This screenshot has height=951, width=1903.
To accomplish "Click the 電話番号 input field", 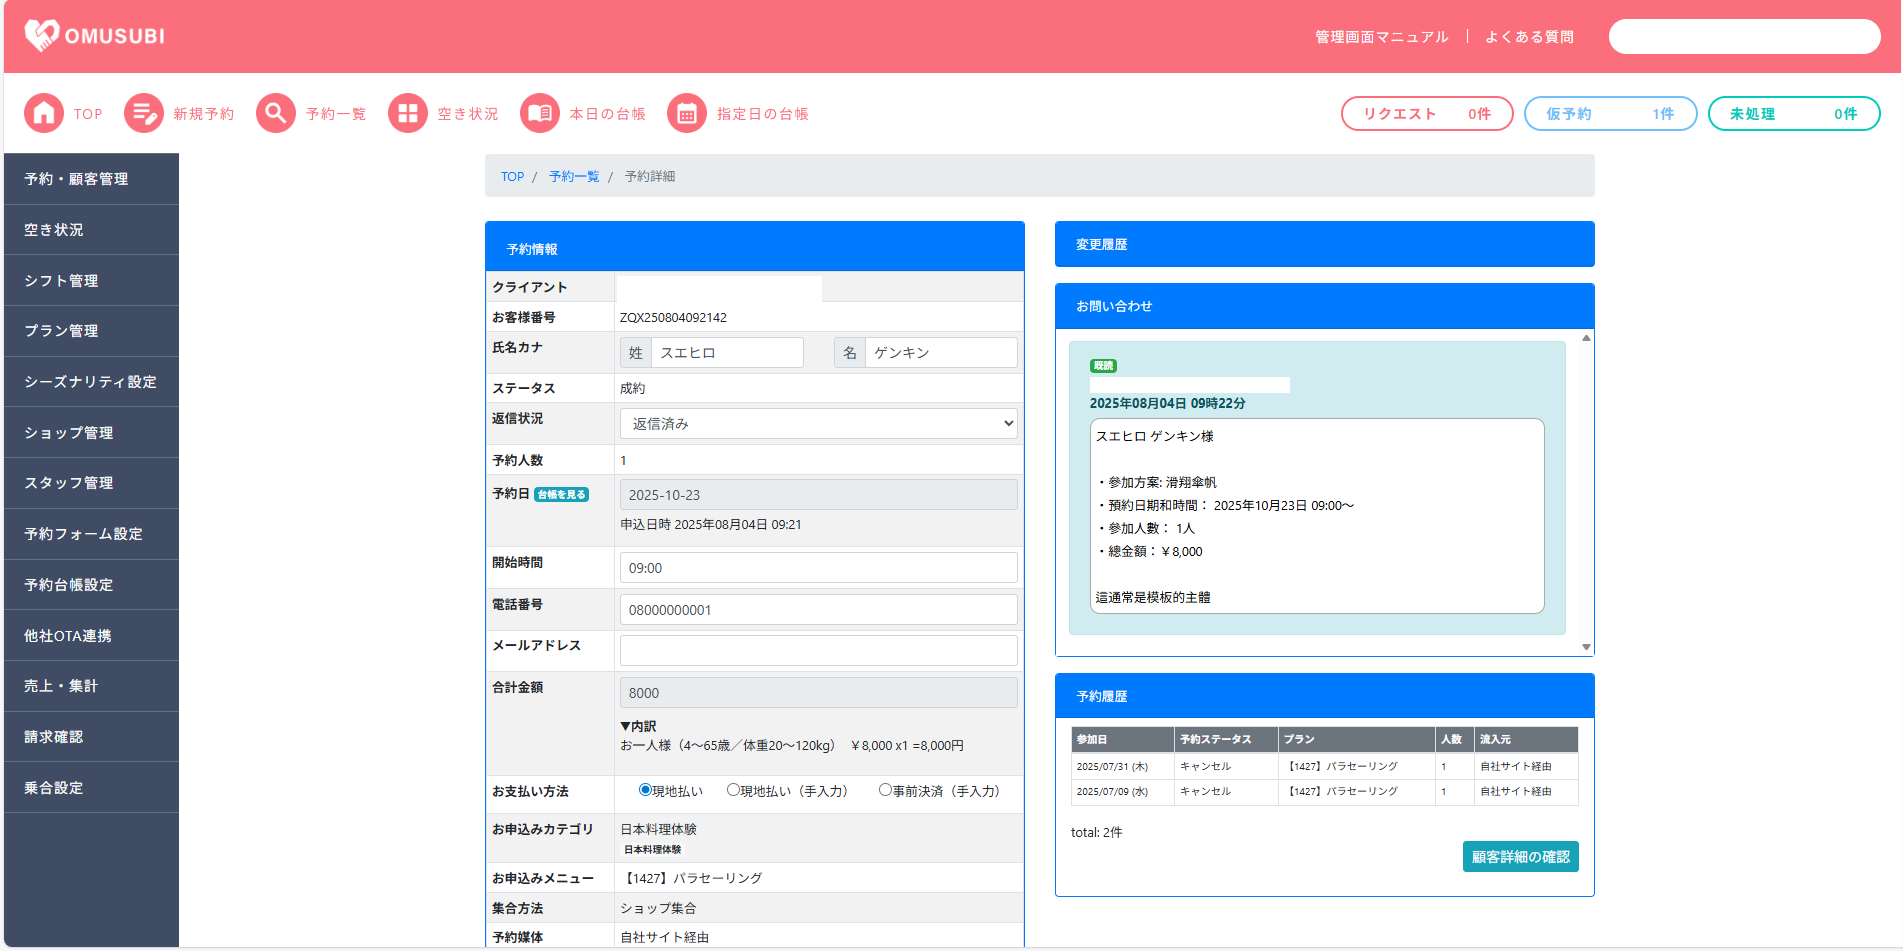I will 818,610.
